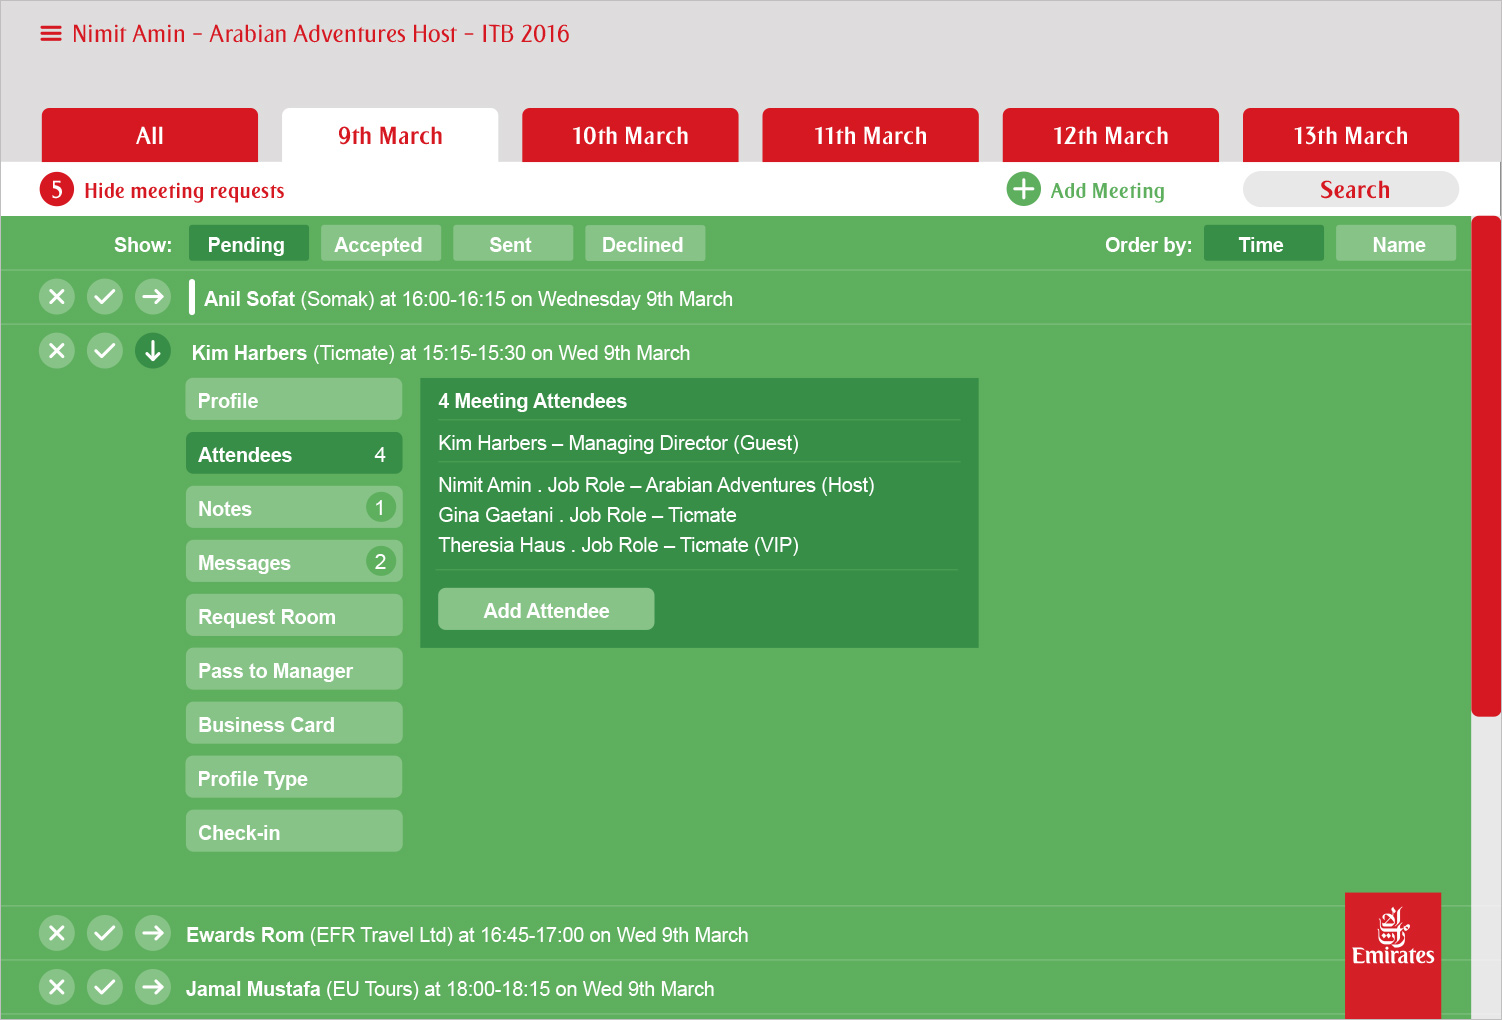
Task: Accept Ewards Rom meeting with checkmark
Action: (x=105, y=933)
